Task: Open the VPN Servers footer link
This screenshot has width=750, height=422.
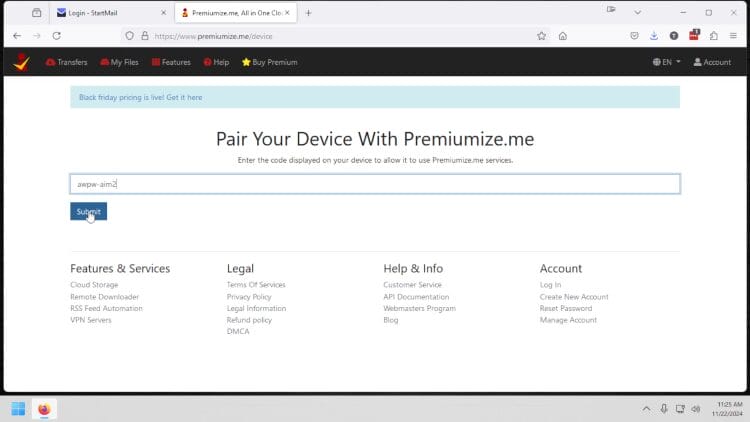Action: 91,320
